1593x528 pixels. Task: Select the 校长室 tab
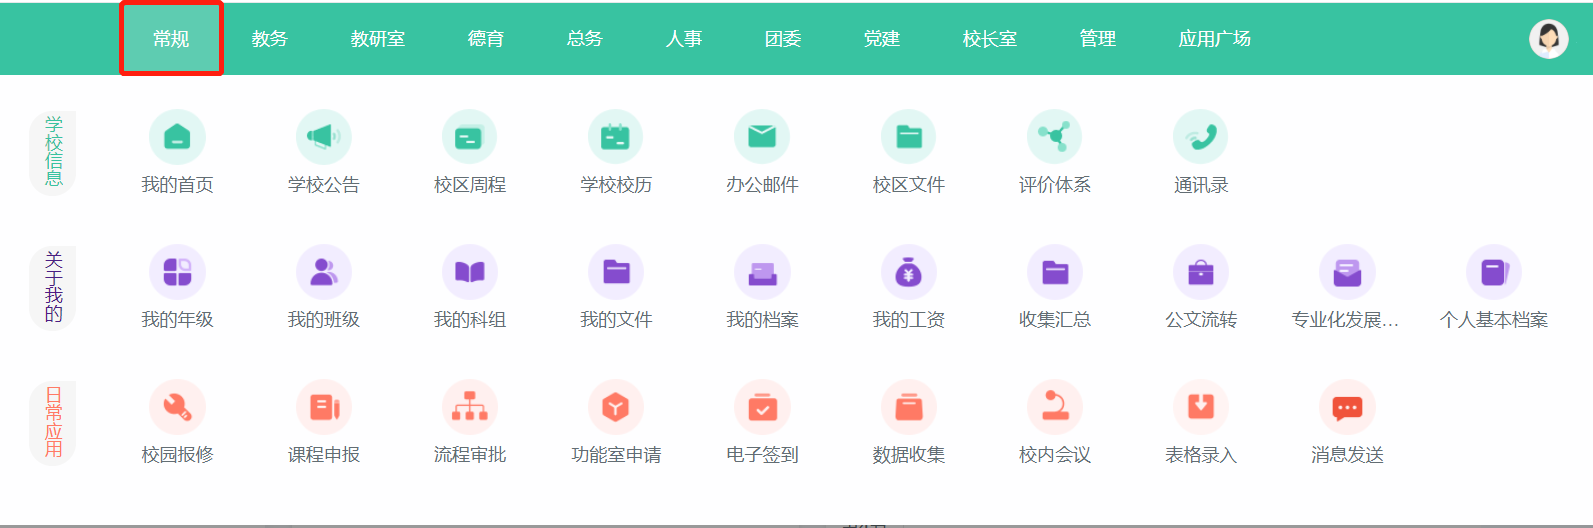pos(989,39)
